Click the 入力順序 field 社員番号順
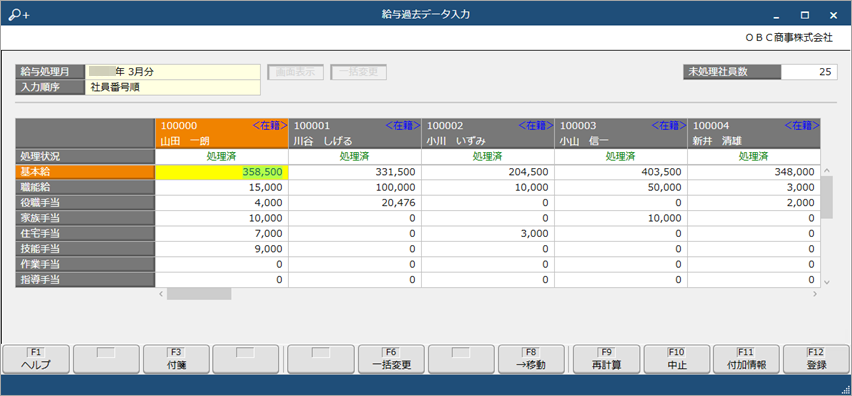Screen dimensions: 852x396 click(173, 87)
